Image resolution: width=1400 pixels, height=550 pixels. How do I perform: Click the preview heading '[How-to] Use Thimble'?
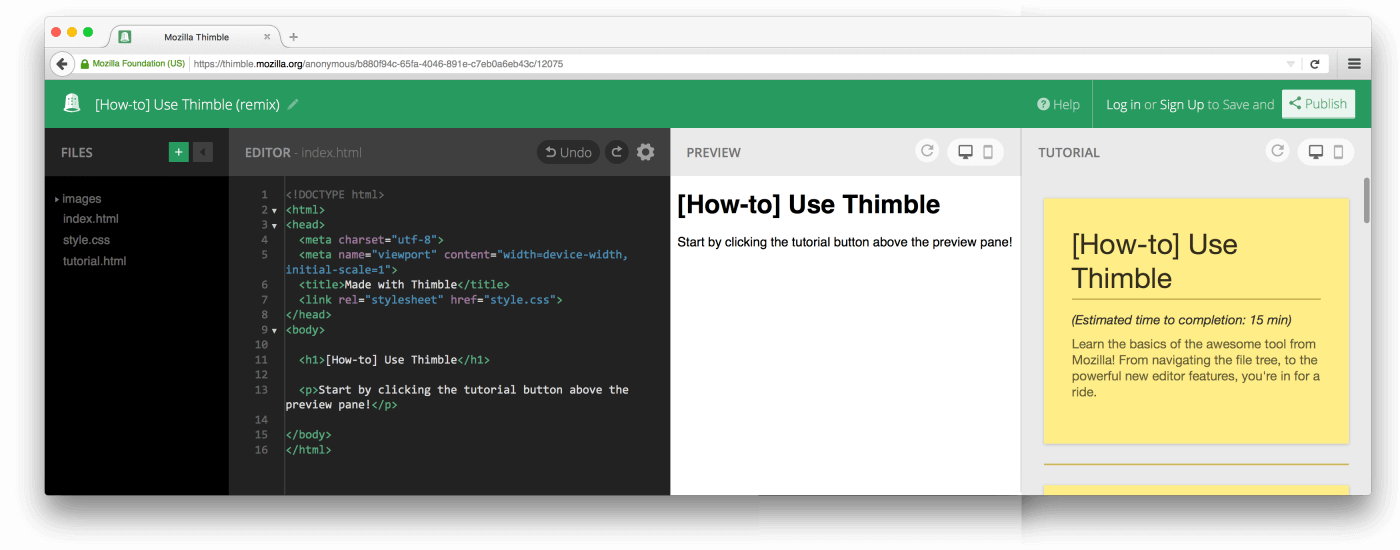[809, 205]
